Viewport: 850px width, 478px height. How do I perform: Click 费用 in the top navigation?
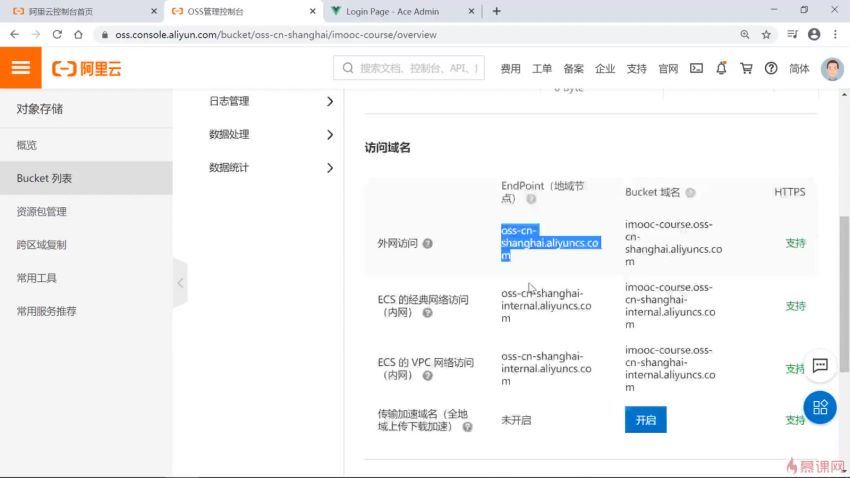510,69
